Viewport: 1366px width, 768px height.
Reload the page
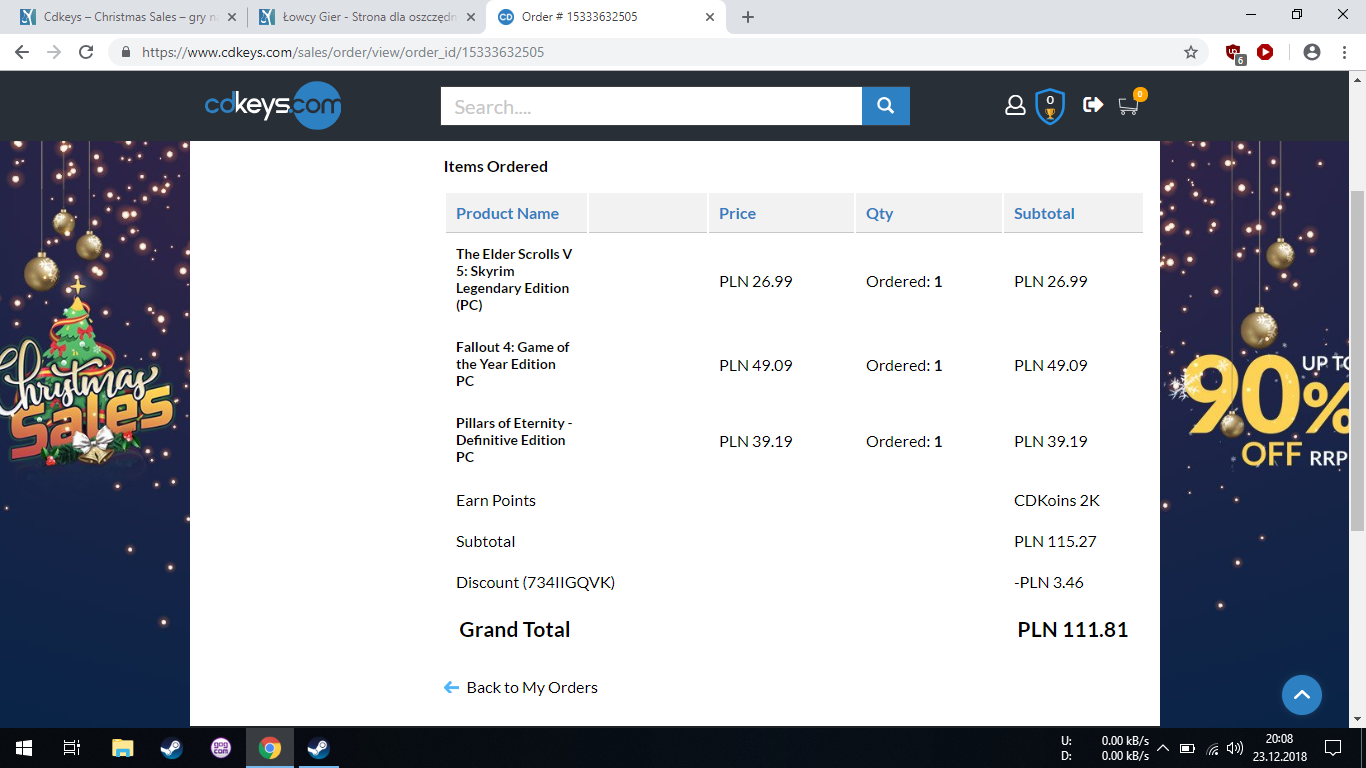pyautogui.click(x=86, y=52)
